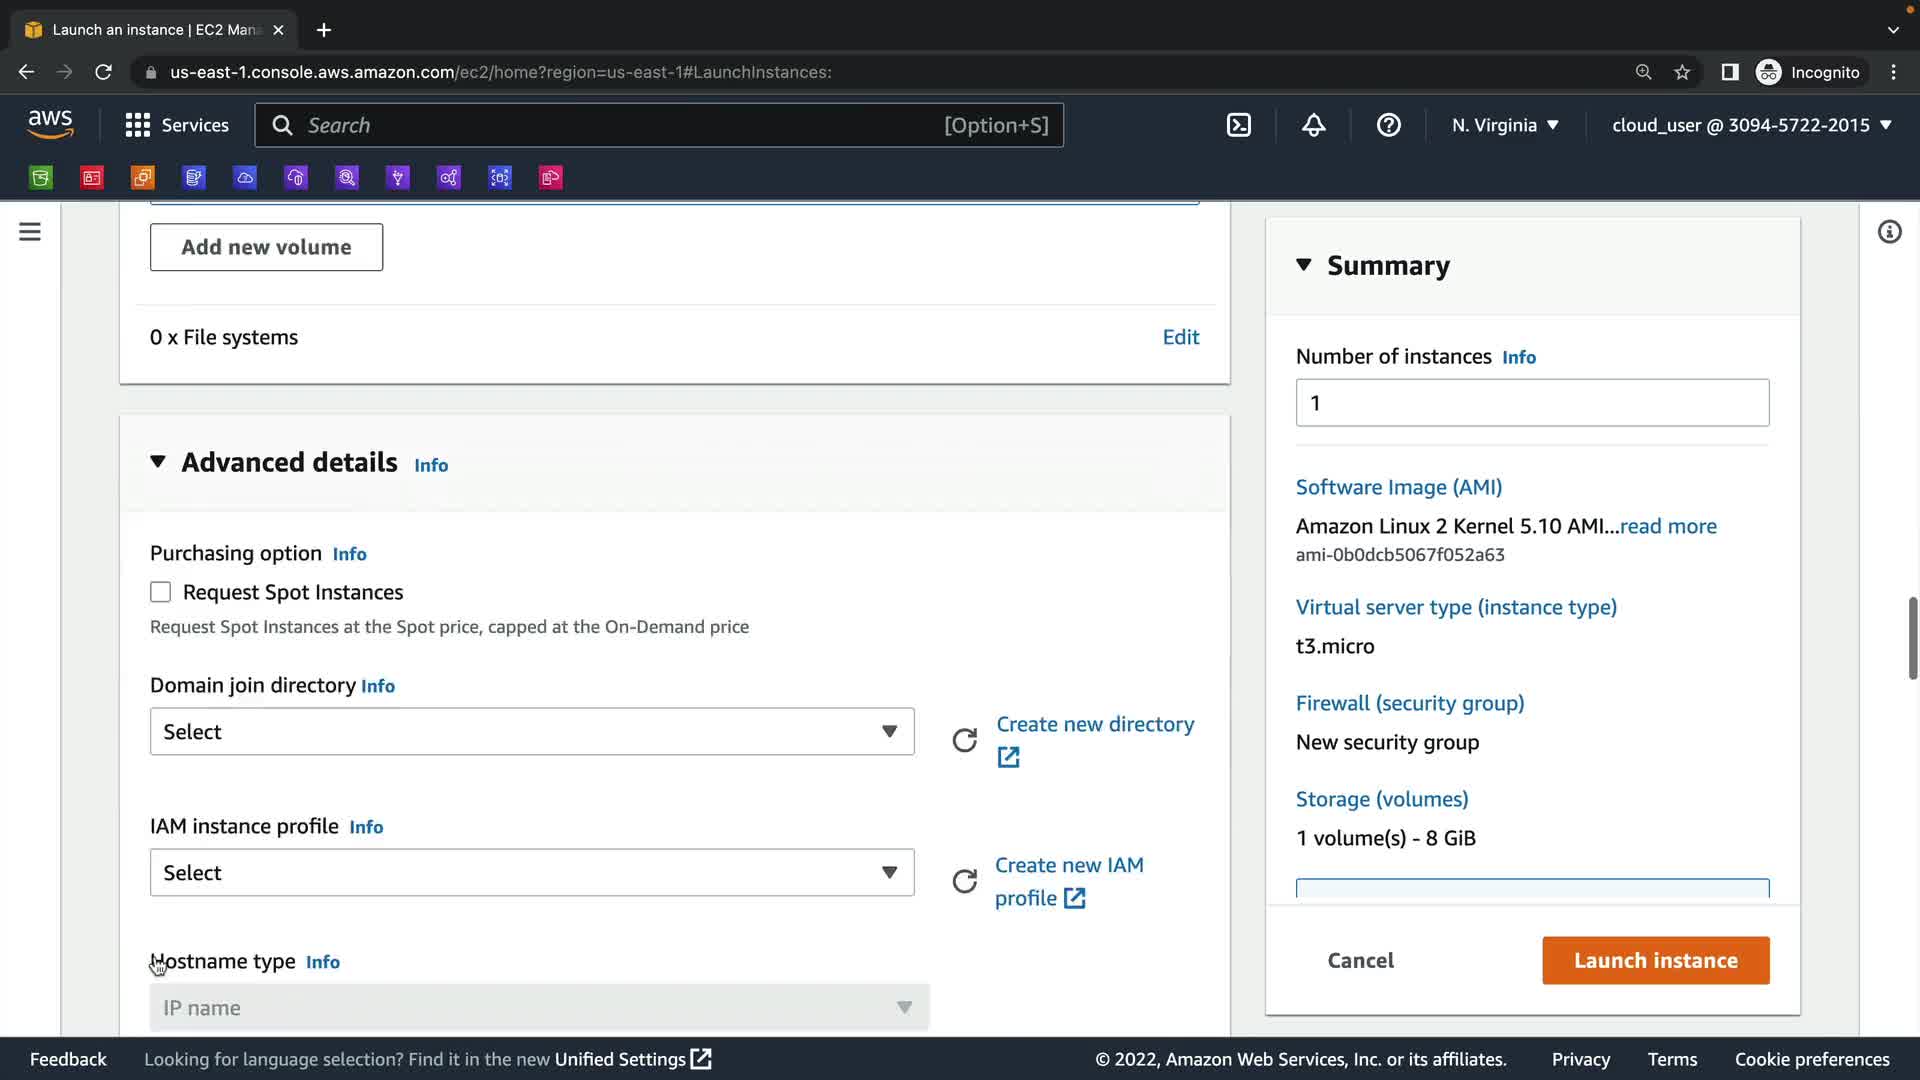Refresh the IAM instance profile list
Screen dimensions: 1920x1080
pyautogui.click(x=964, y=881)
